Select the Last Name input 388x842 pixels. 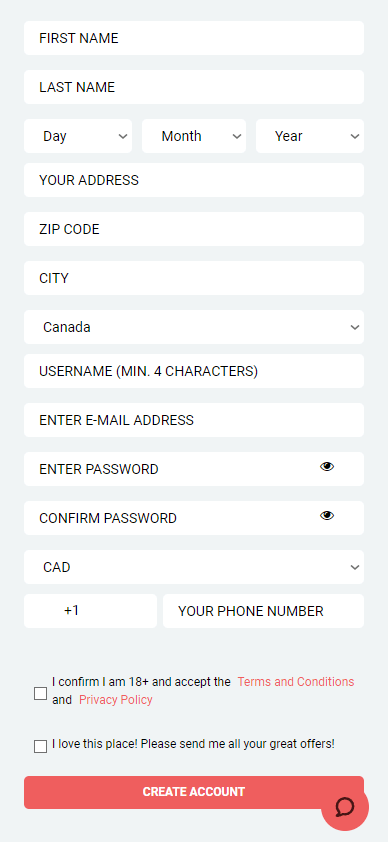(194, 87)
